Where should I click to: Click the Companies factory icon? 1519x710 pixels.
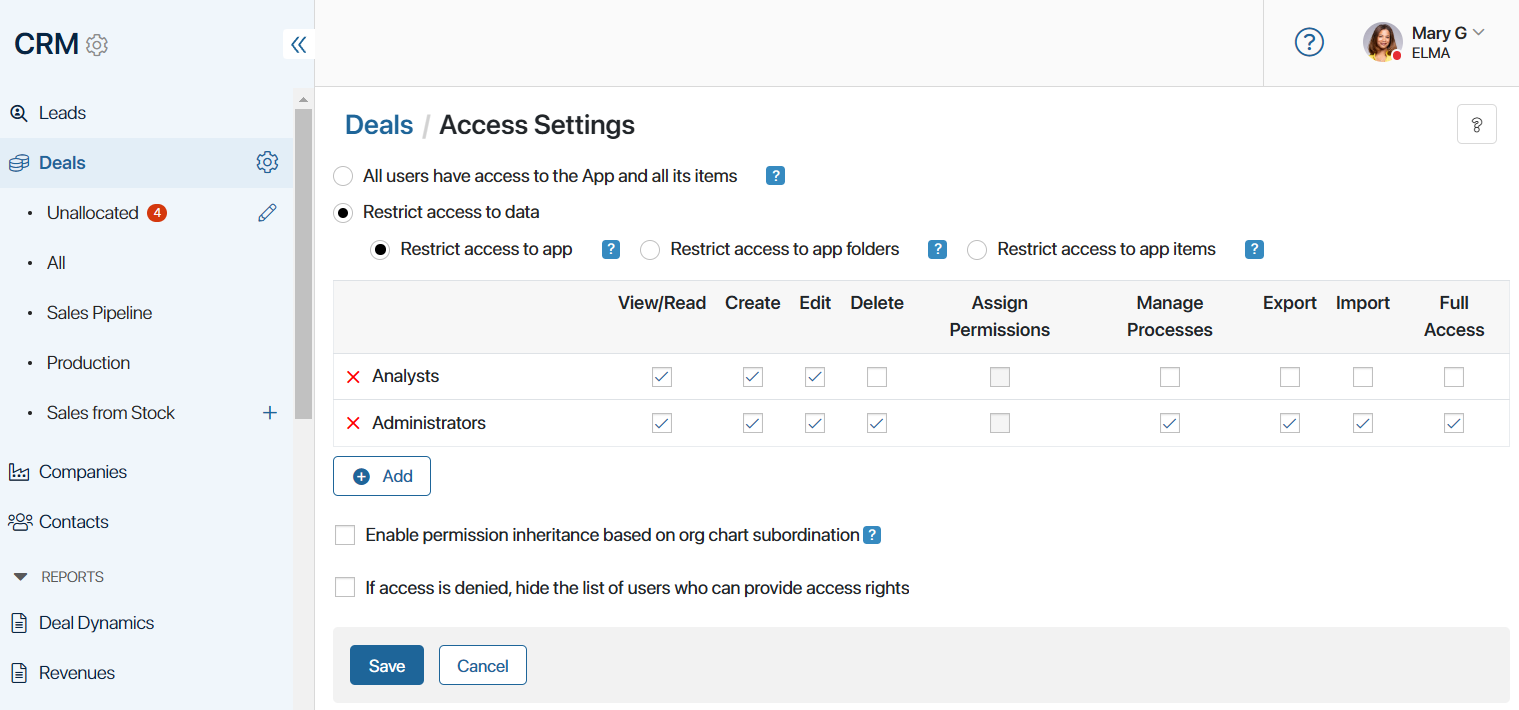(x=19, y=472)
